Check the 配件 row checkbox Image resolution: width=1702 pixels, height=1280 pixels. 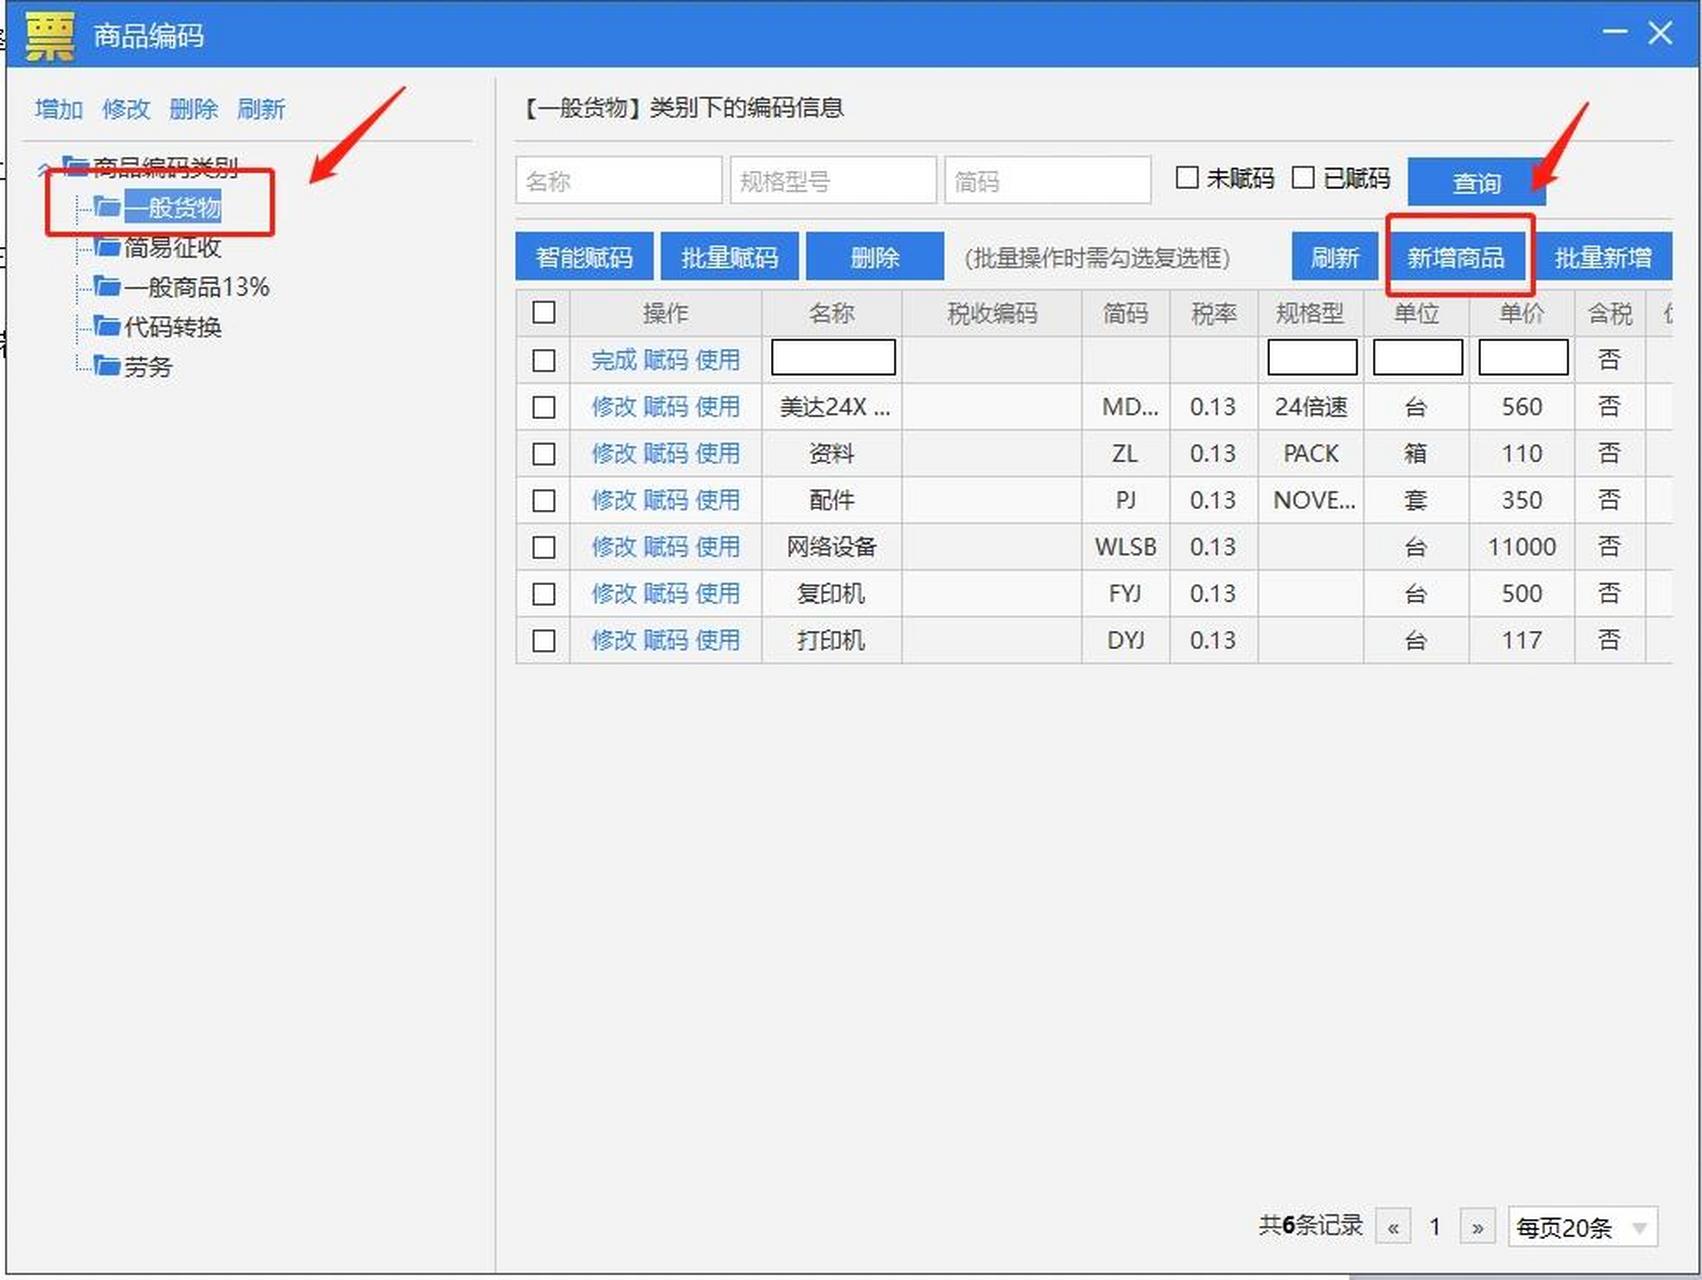point(544,500)
